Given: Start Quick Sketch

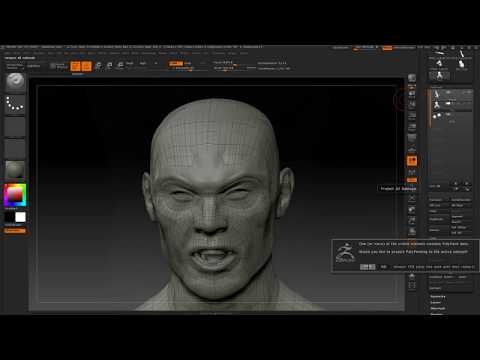Looking at the screenshot, I should (x=59, y=66).
